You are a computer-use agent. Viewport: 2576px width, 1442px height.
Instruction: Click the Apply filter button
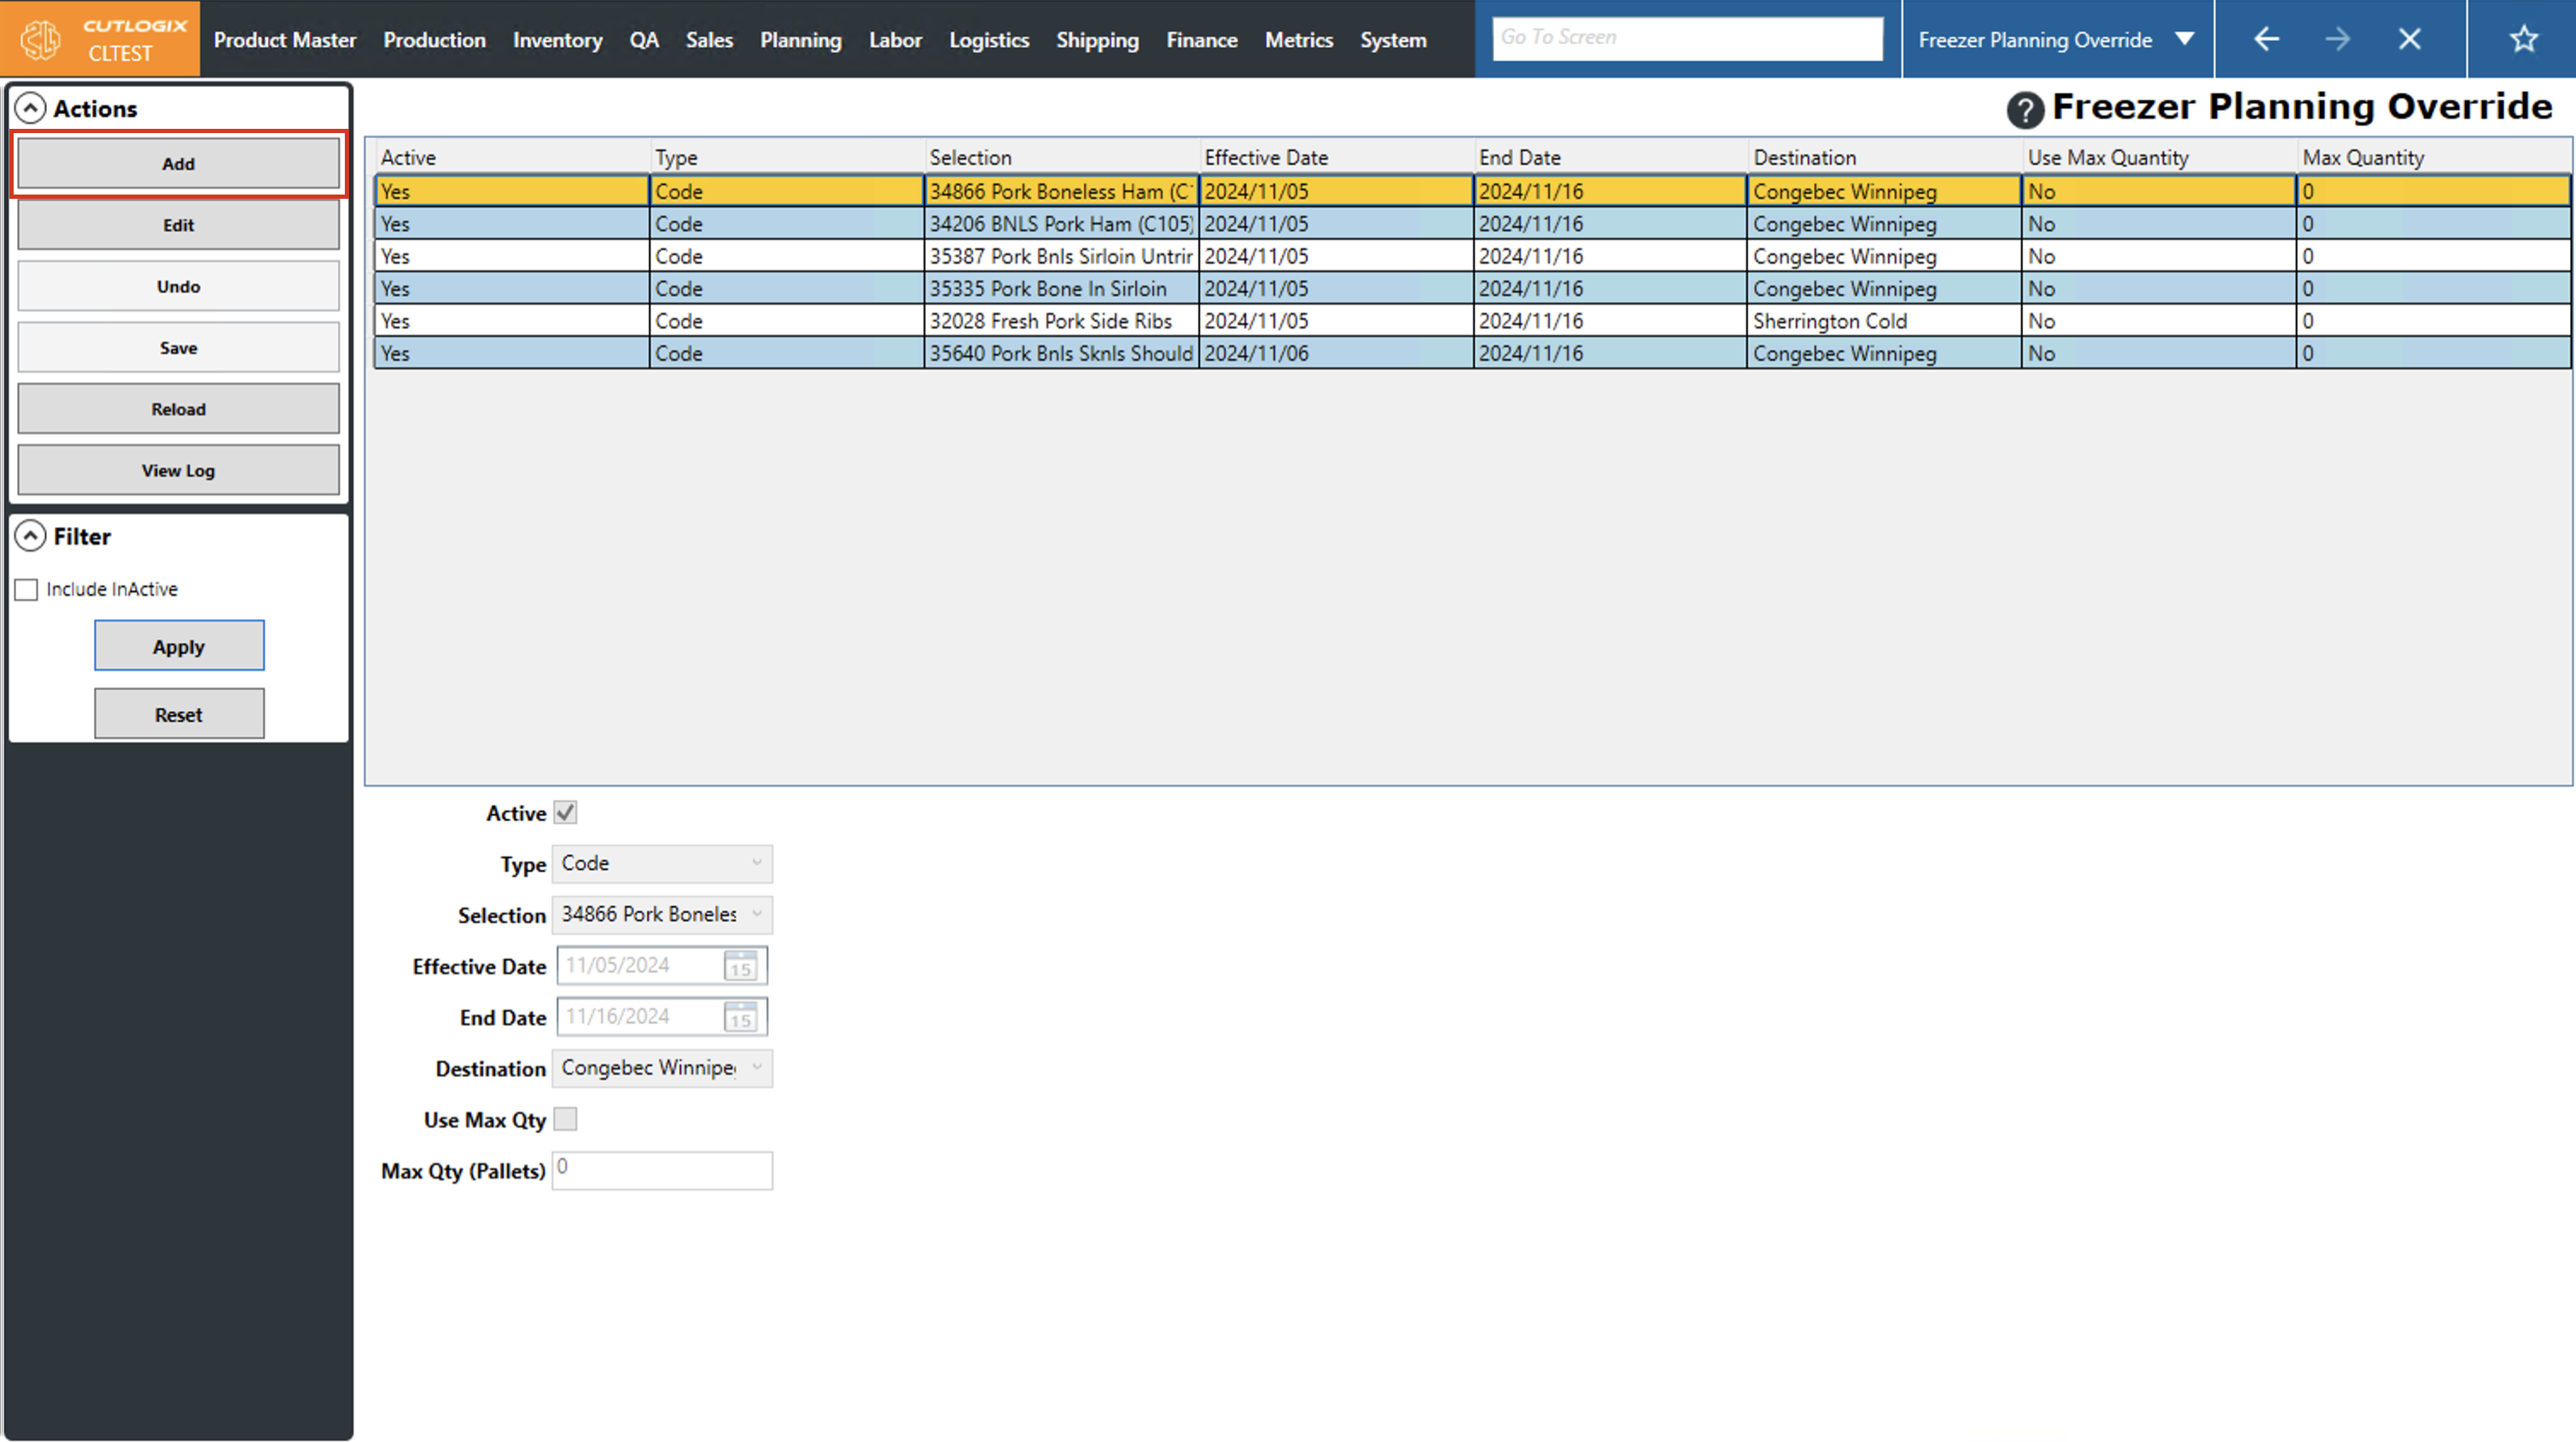(179, 646)
